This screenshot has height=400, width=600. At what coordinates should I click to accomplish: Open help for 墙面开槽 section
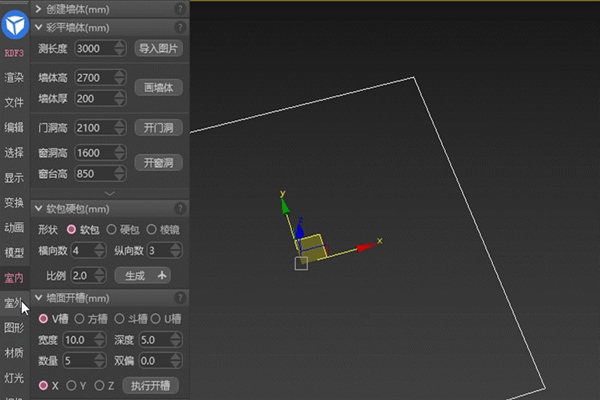(180, 298)
